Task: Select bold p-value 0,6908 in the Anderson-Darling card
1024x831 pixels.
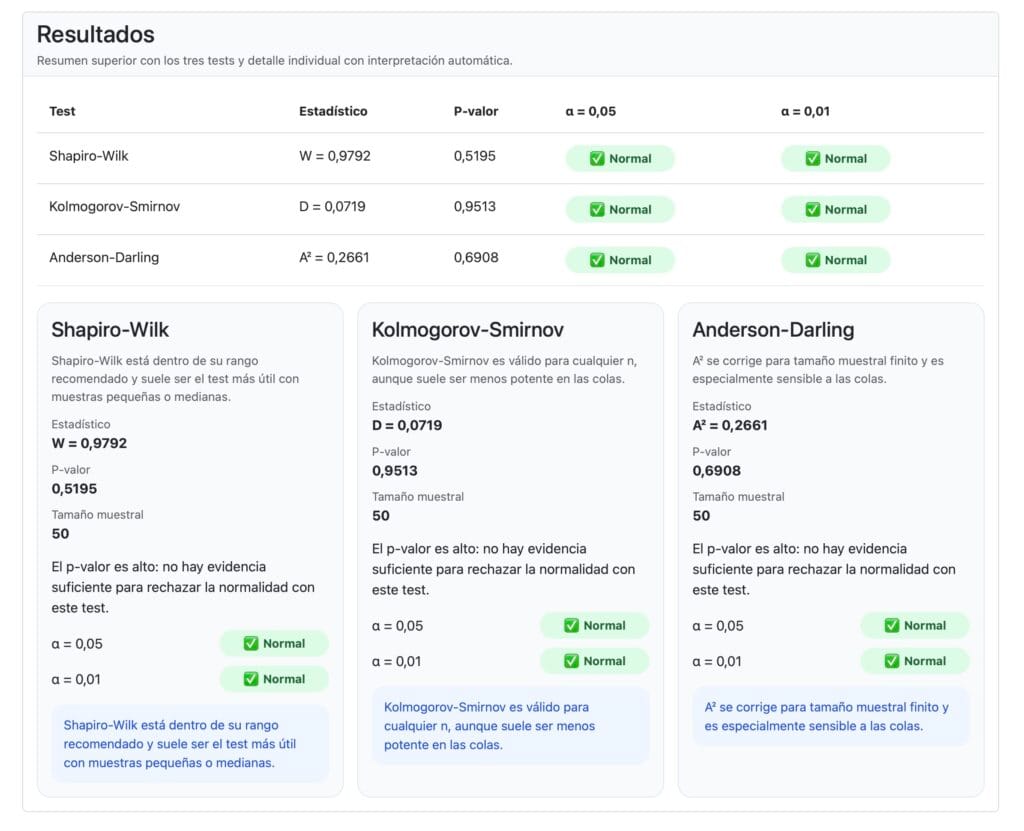Action: coord(716,470)
